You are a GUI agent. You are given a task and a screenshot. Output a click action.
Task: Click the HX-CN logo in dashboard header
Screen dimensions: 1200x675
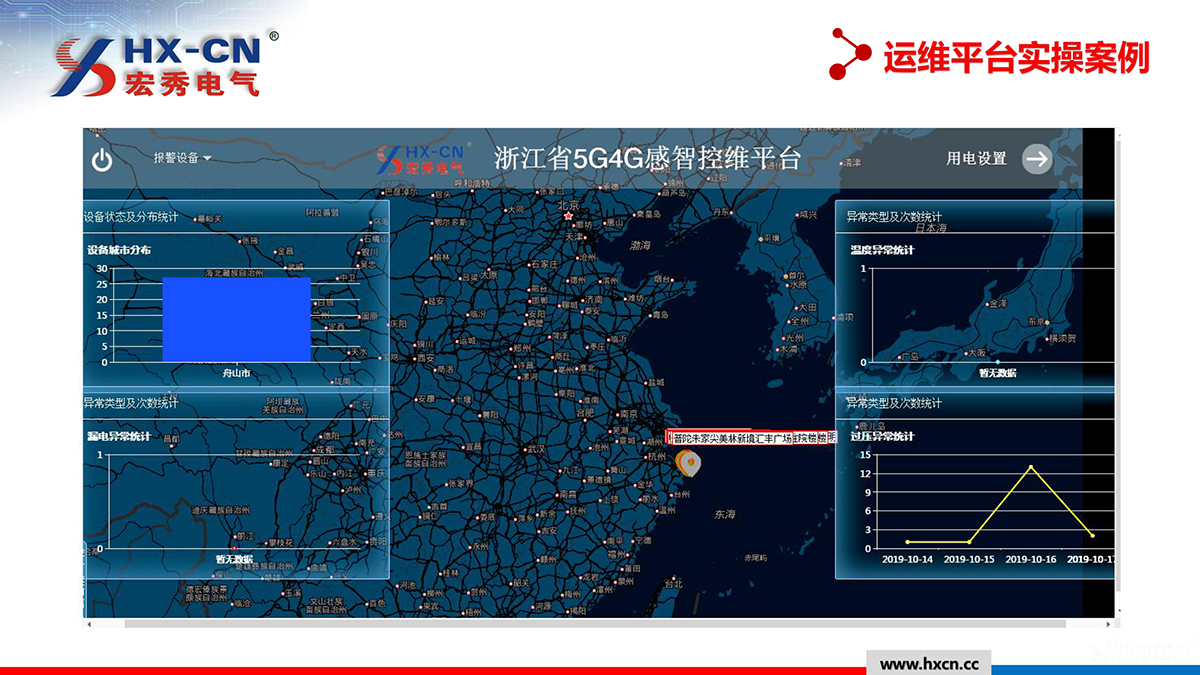421,159
